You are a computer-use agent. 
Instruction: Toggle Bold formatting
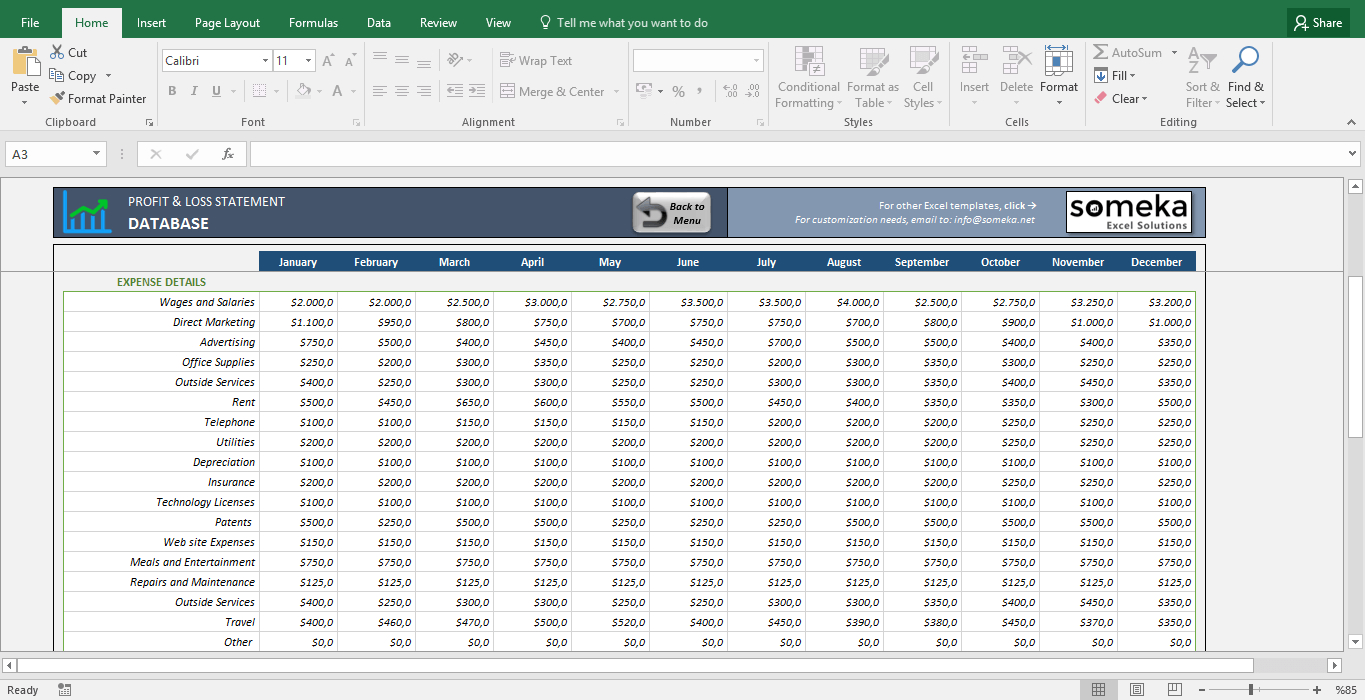click(x=172, y=91)
